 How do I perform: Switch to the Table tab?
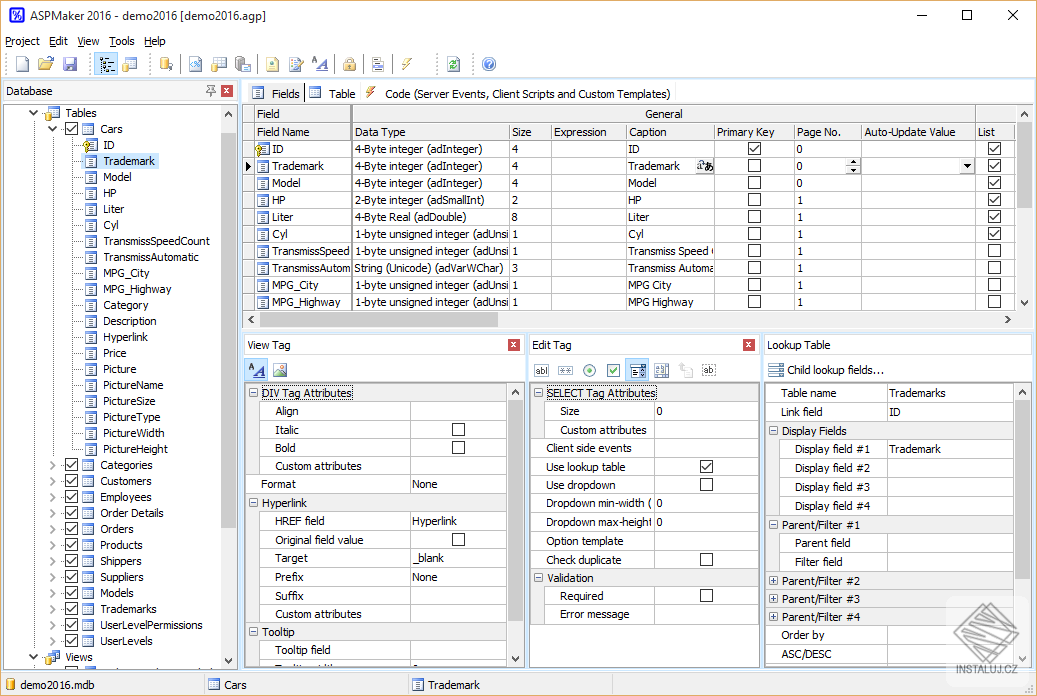point(332,93)
